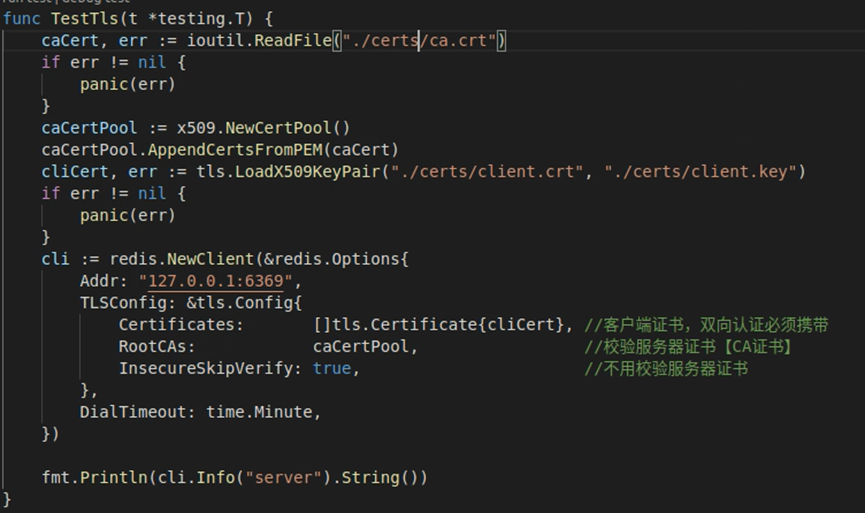Click the func keyword
Viewport: 865px width, 513px height.
[x=22, y=19]
